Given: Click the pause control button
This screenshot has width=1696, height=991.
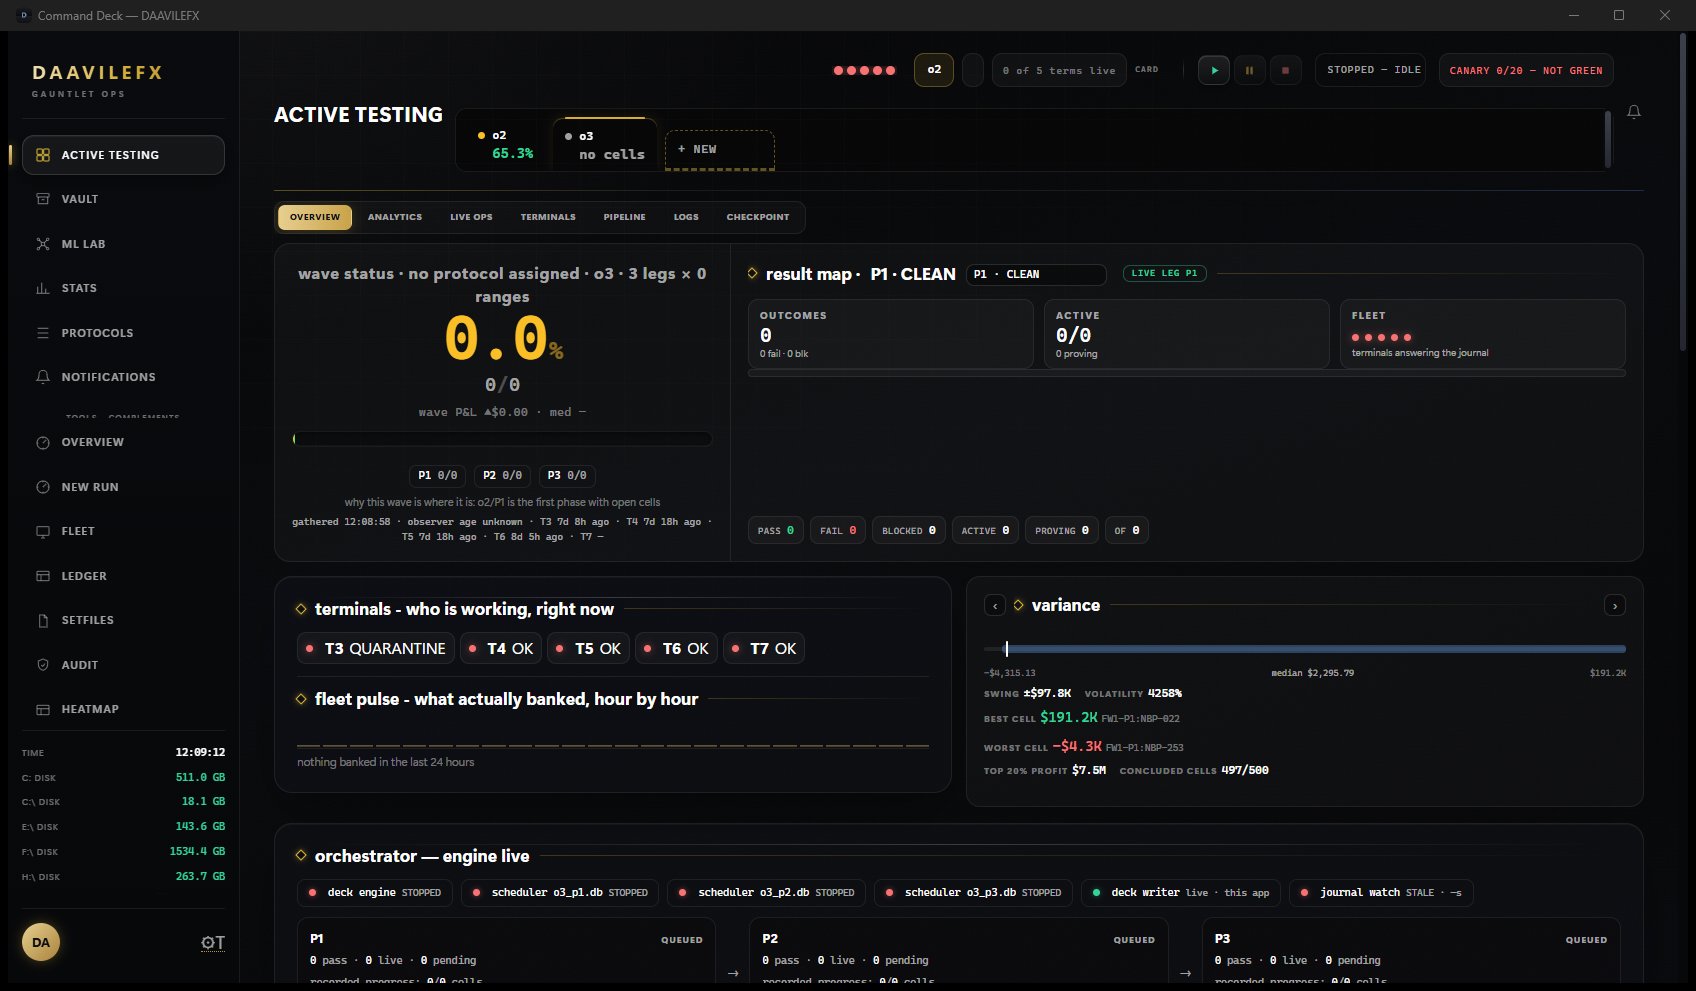Looking at the screenshot, I should click(1249, 70).
